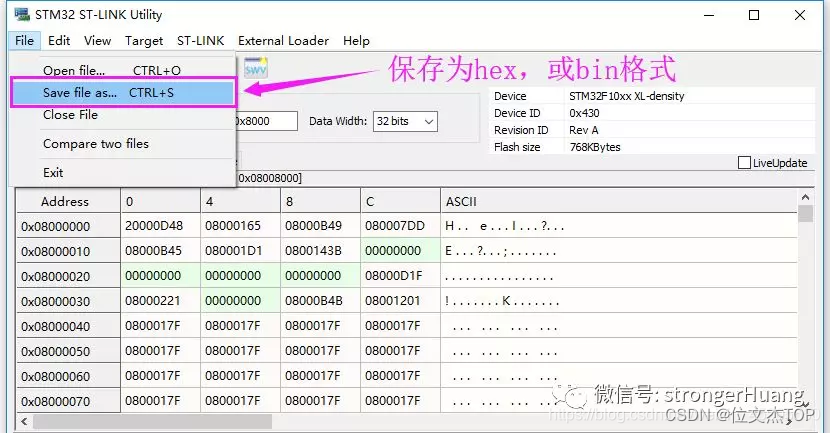
Task: Select cell 08000B4B in memory grid
Action: pyautogui.click(x=320, y=300)
